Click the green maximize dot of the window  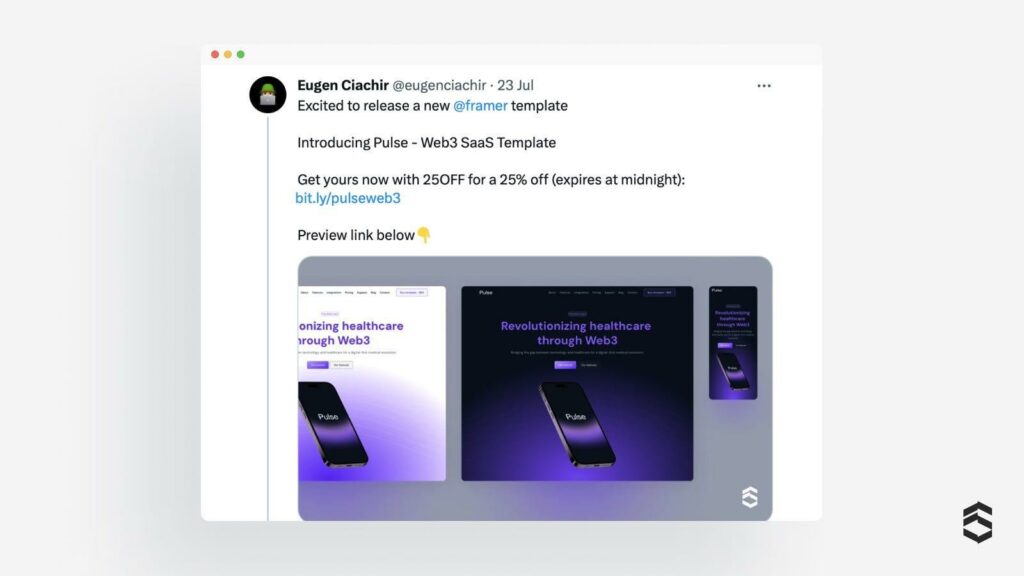[x=241, y=54]
